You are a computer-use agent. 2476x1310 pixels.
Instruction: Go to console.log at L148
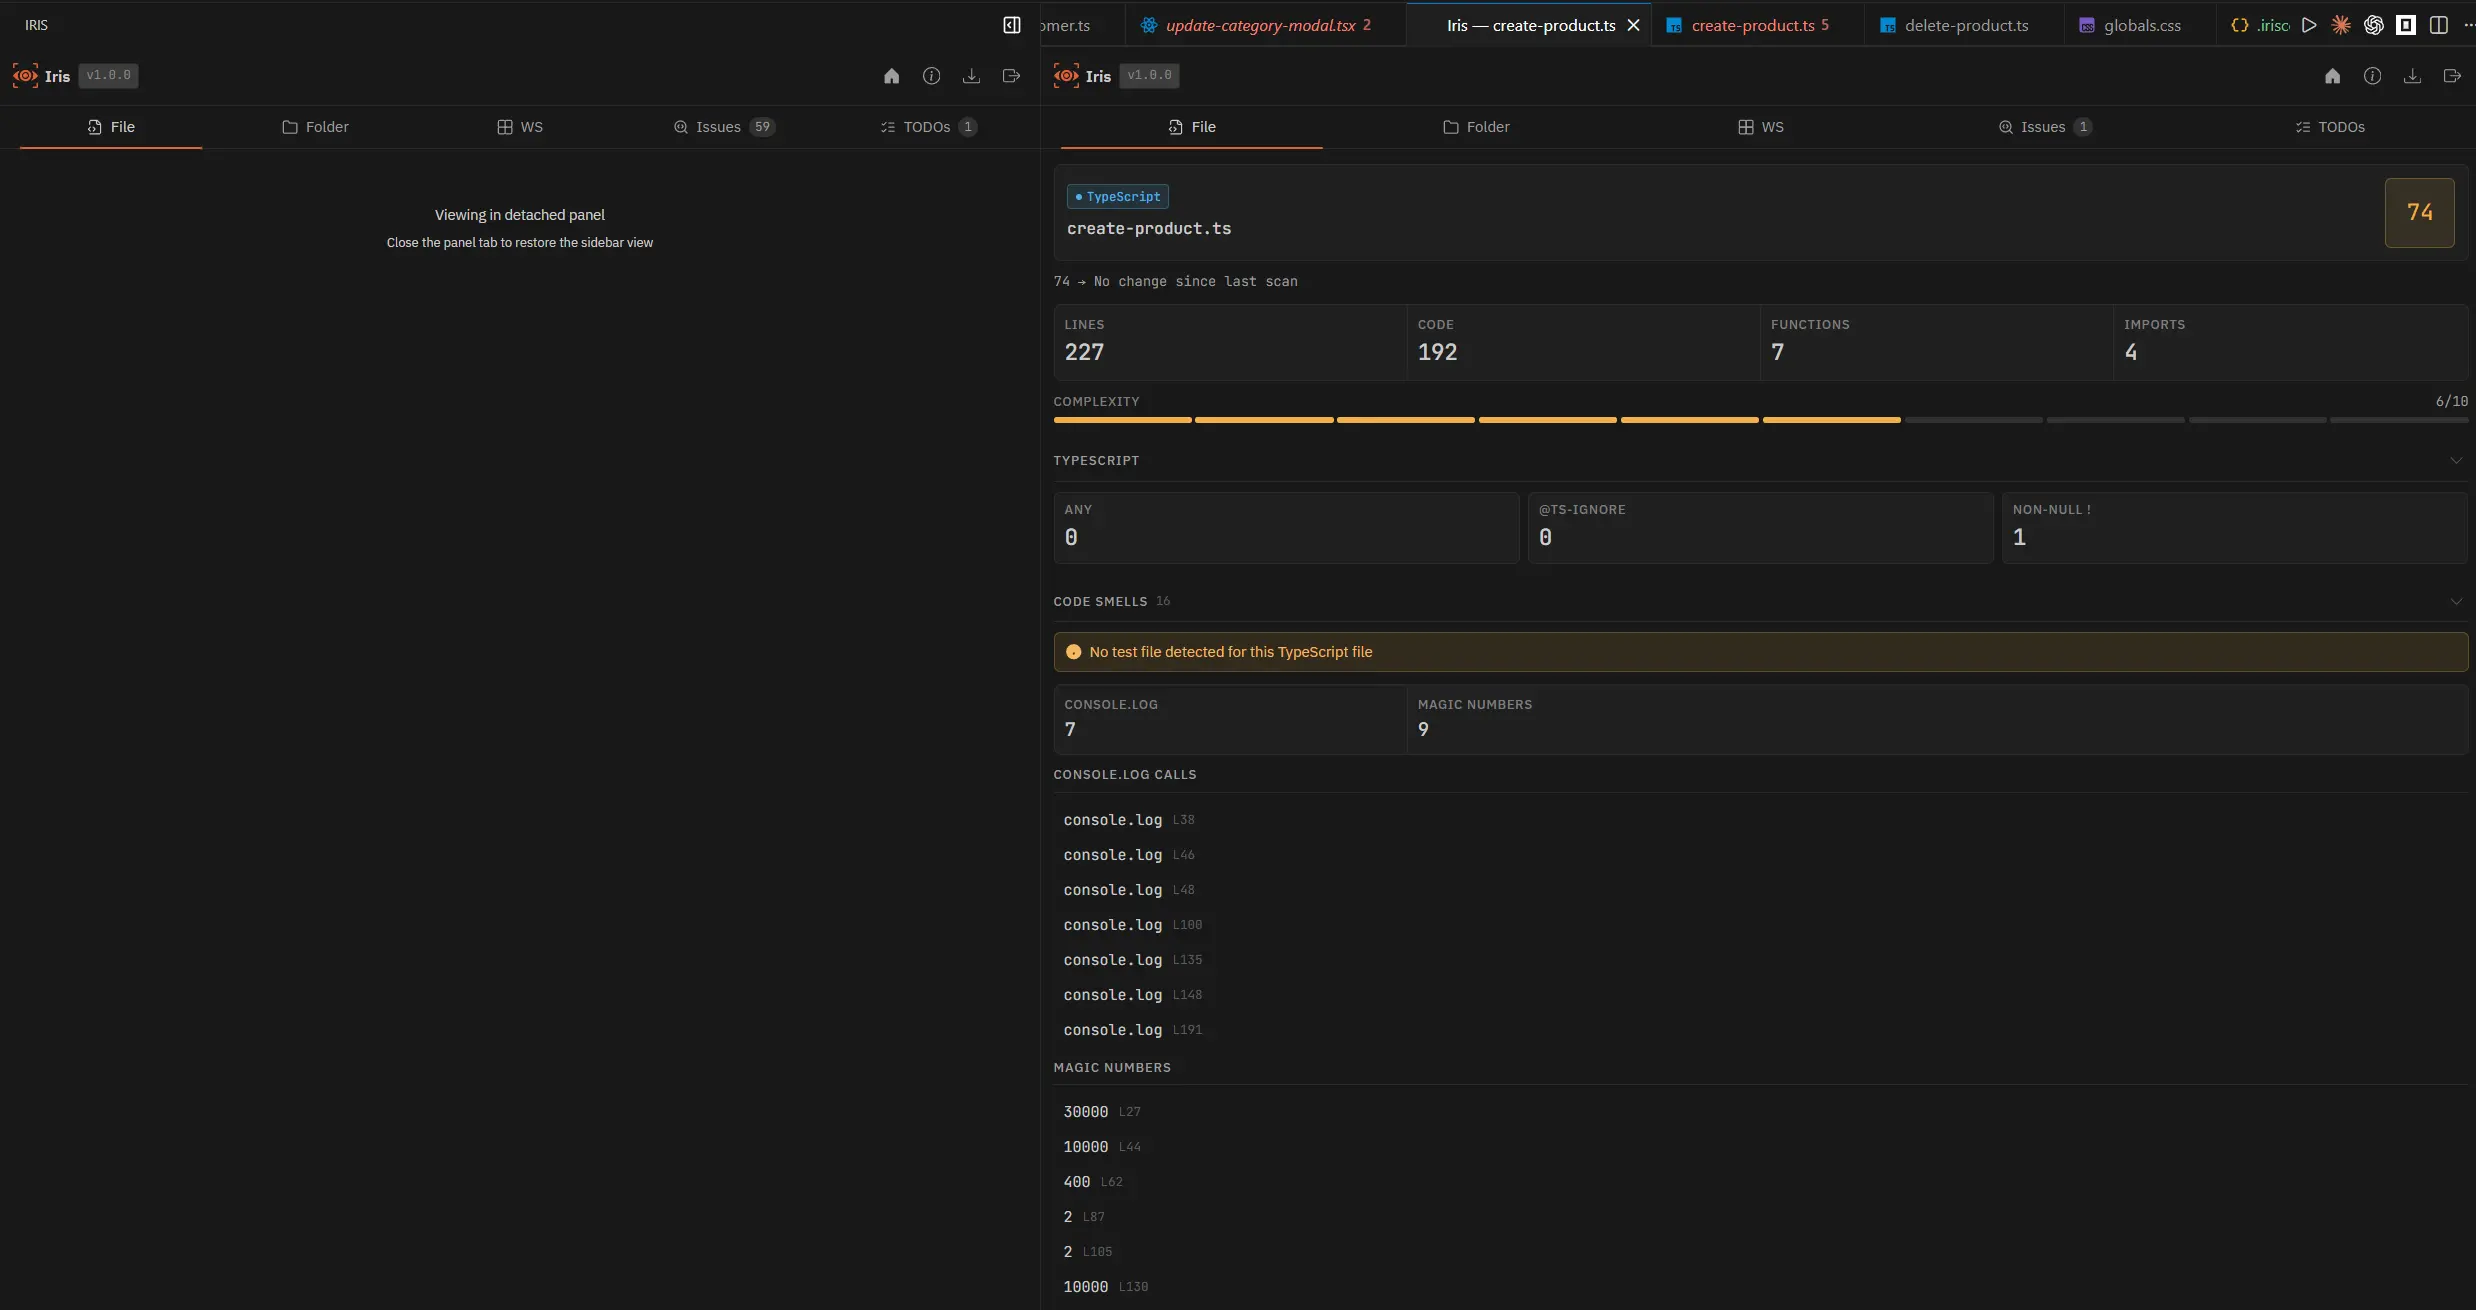click(x=1133, y=995)
